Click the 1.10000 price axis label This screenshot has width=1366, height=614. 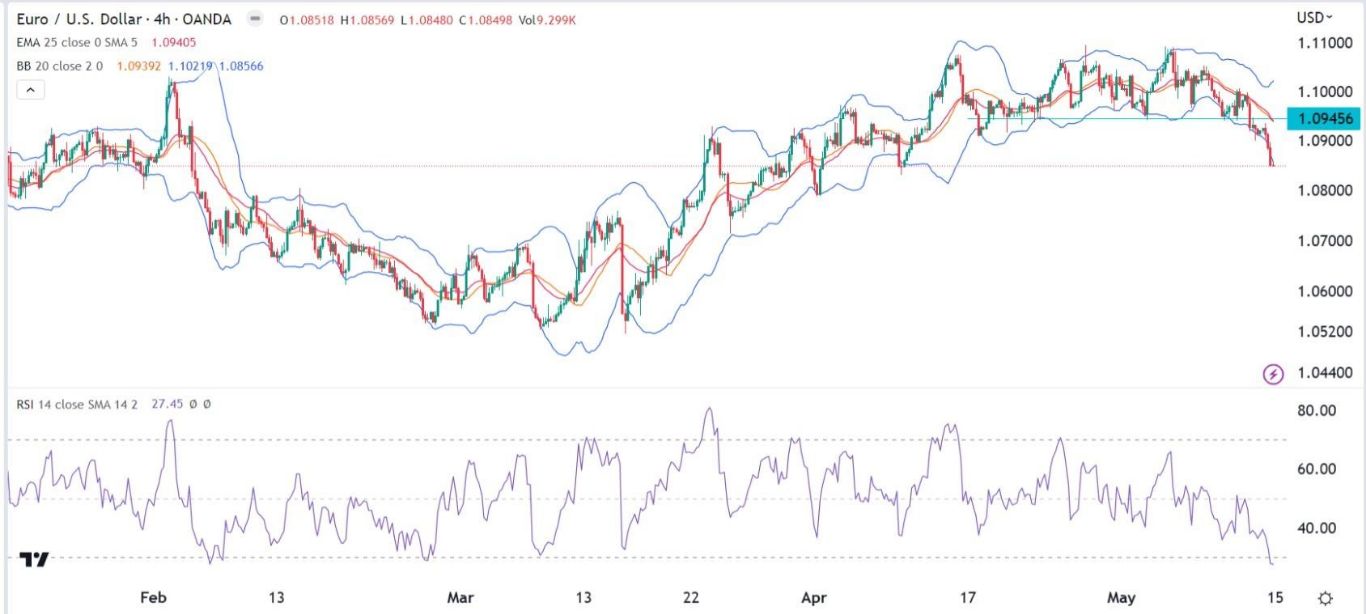coord(1324,91)
